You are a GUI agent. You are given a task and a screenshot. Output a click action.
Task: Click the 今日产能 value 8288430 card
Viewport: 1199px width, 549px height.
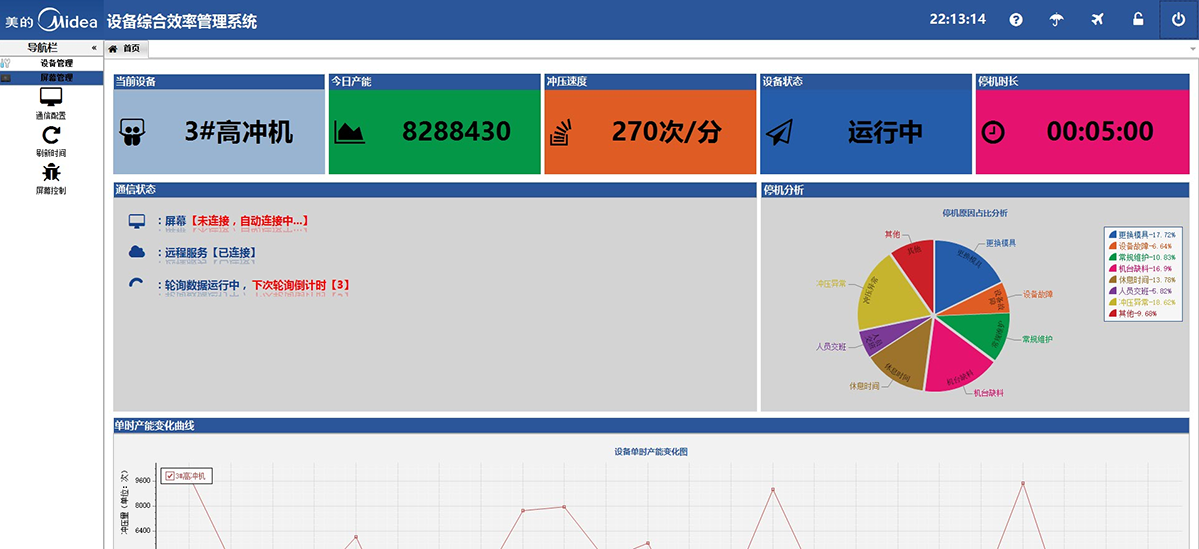coord(434,132)
